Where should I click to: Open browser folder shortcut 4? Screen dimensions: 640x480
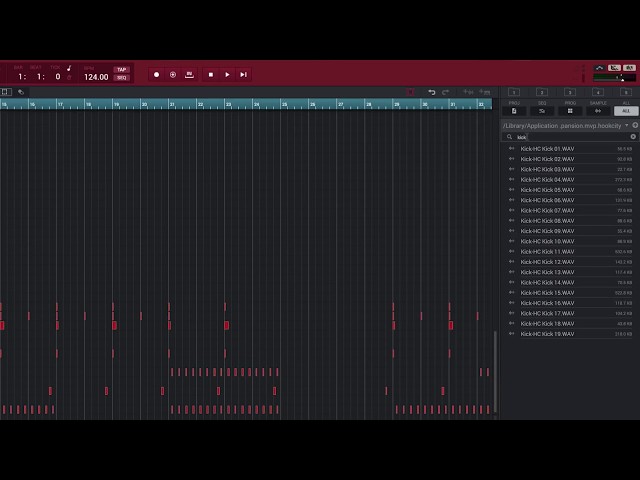(x=598, y=92)
